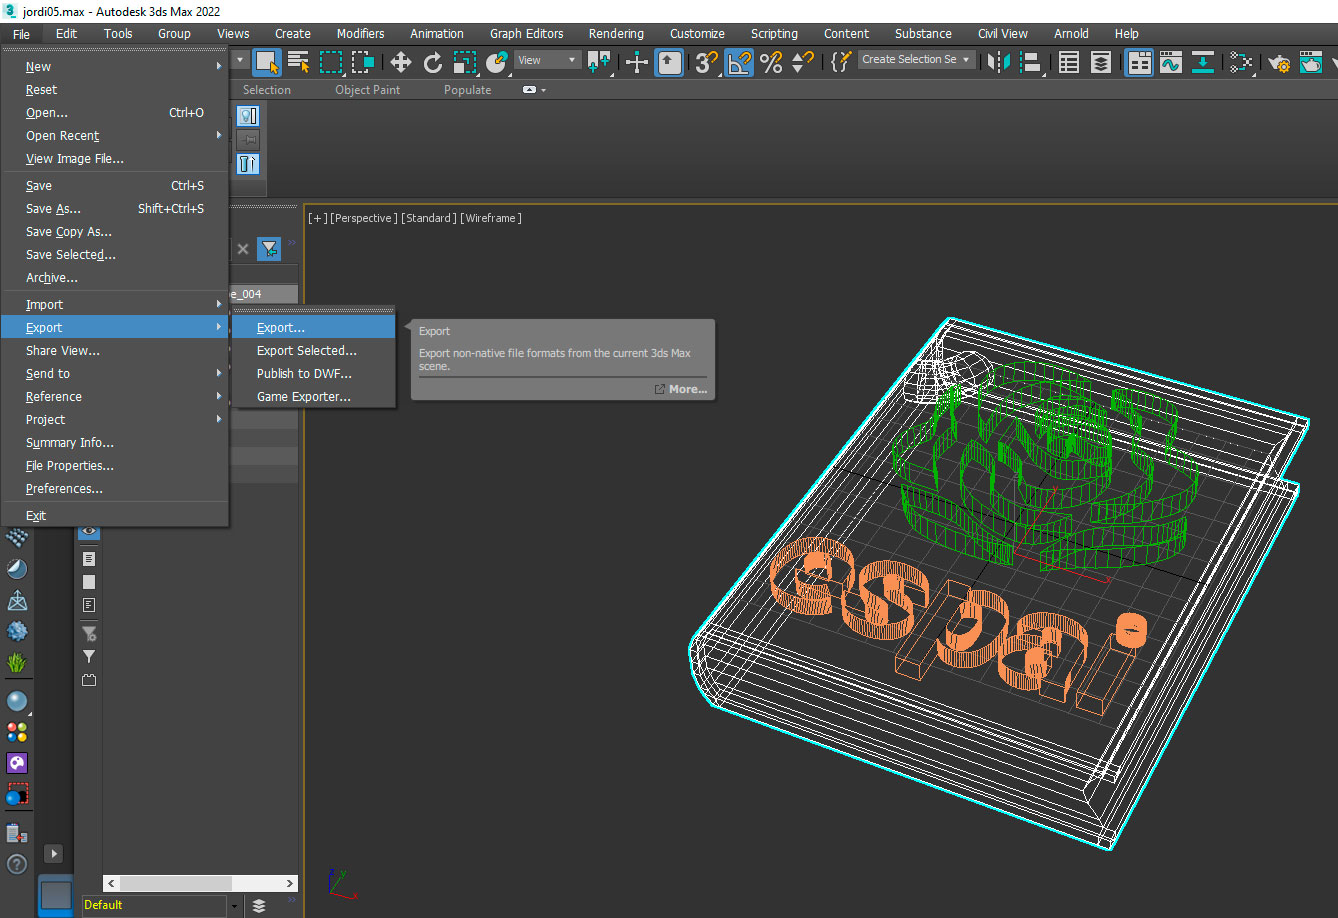Click the horizontal scrollbar in scene explorer
Screen dimensions: 1338x918
pyautogui.click(x=175, y=883)
